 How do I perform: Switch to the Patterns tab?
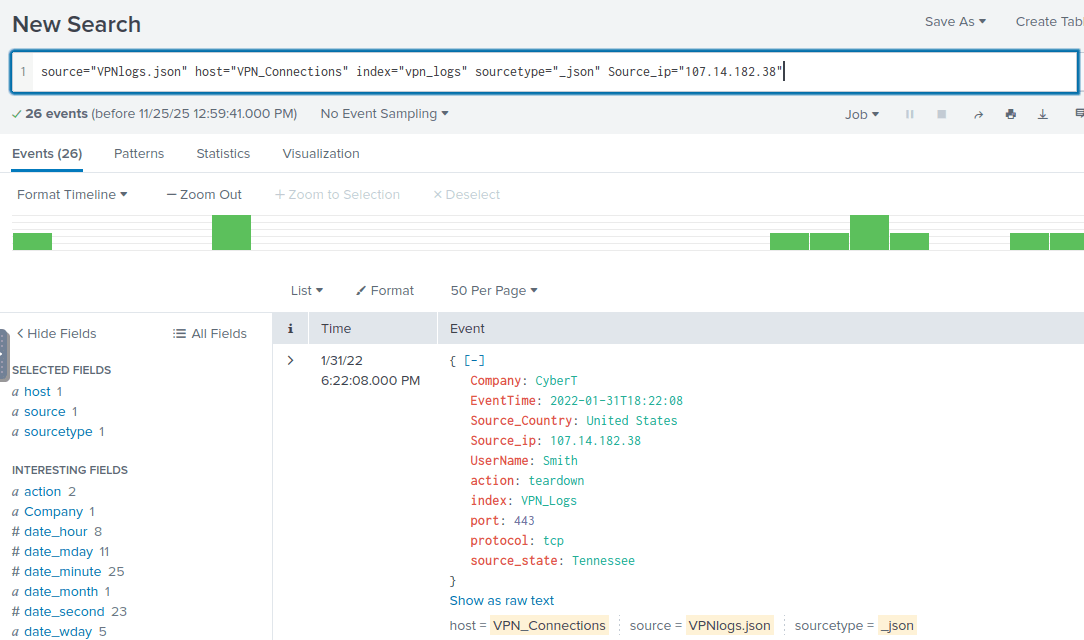point(139,154)
